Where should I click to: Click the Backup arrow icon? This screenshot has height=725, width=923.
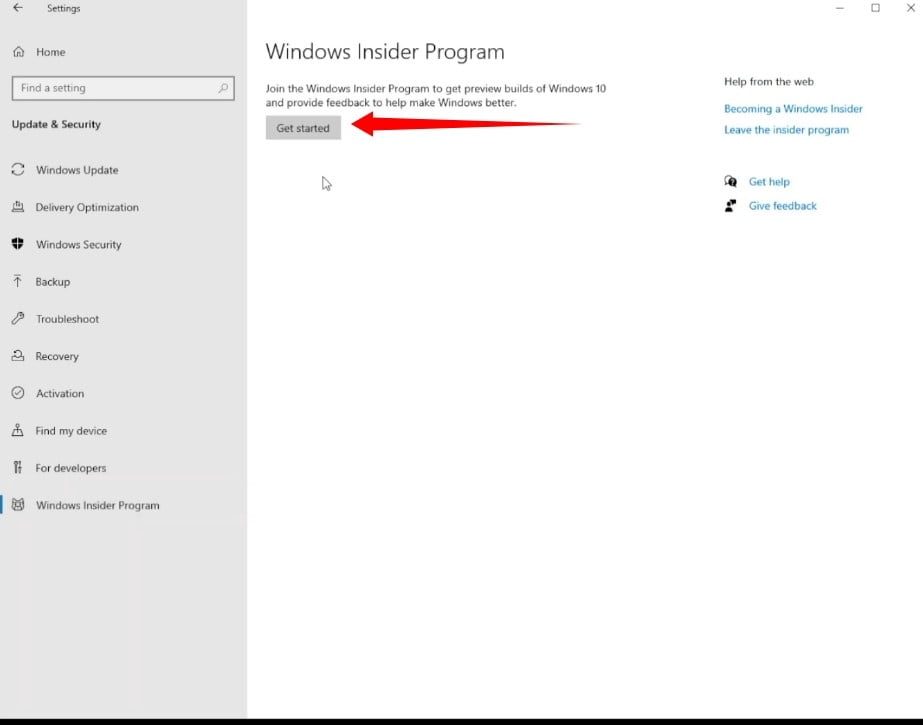(18, 281)
